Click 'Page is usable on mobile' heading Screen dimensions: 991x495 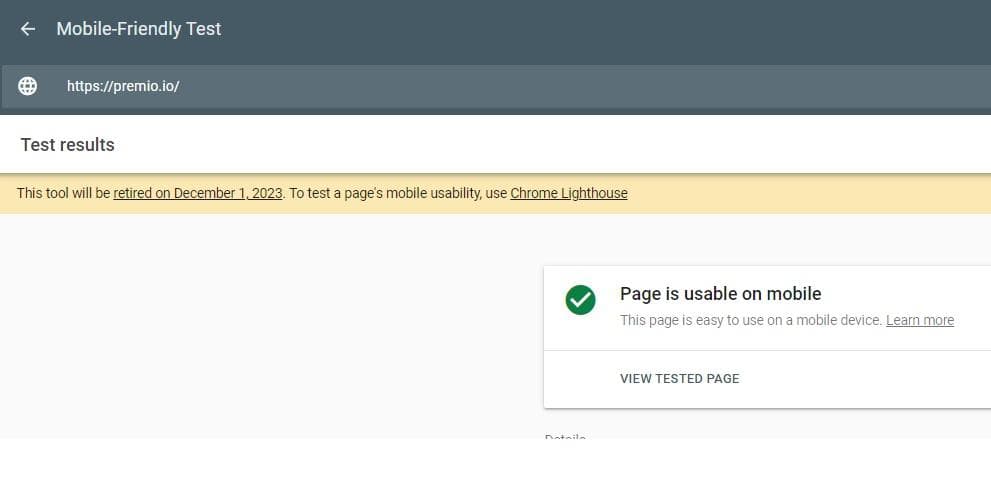pyautogui.click(x=720, y=293)
